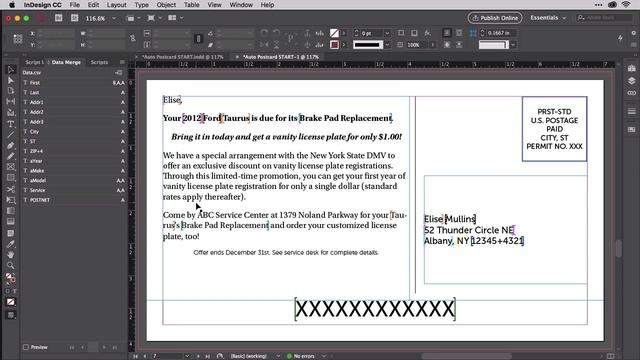Enable the Preview checkbox in Data Merge
The height and width of the screenshot is (360, 640).
tap(26, 347)
